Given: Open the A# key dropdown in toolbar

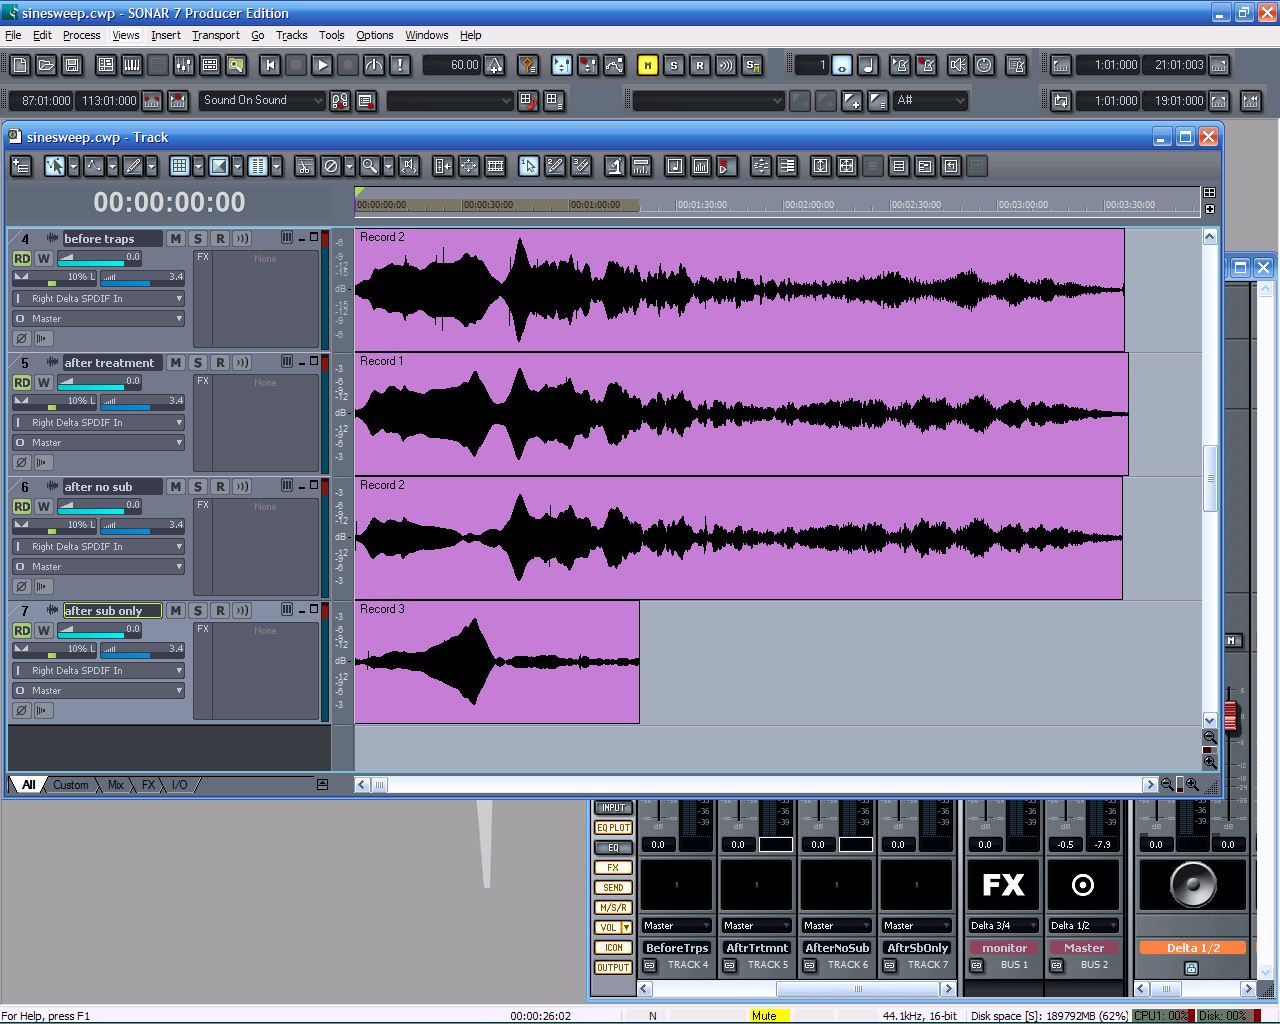Looking at the screenshot, I should coord(931,100).
